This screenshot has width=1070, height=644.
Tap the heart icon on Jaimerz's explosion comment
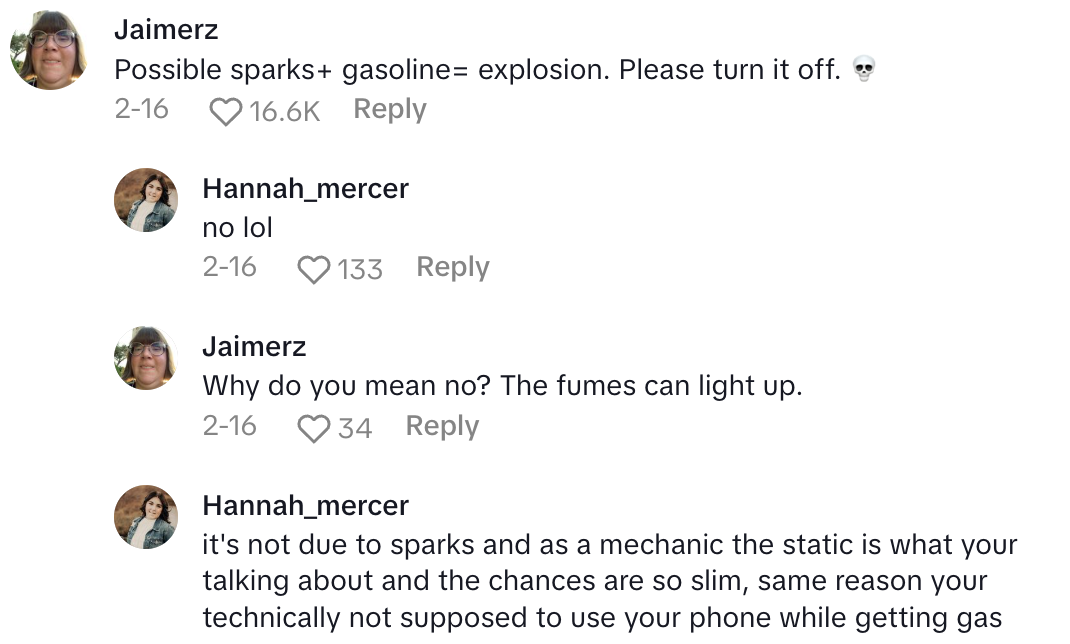pyautogui.click(x=226, y=111)
